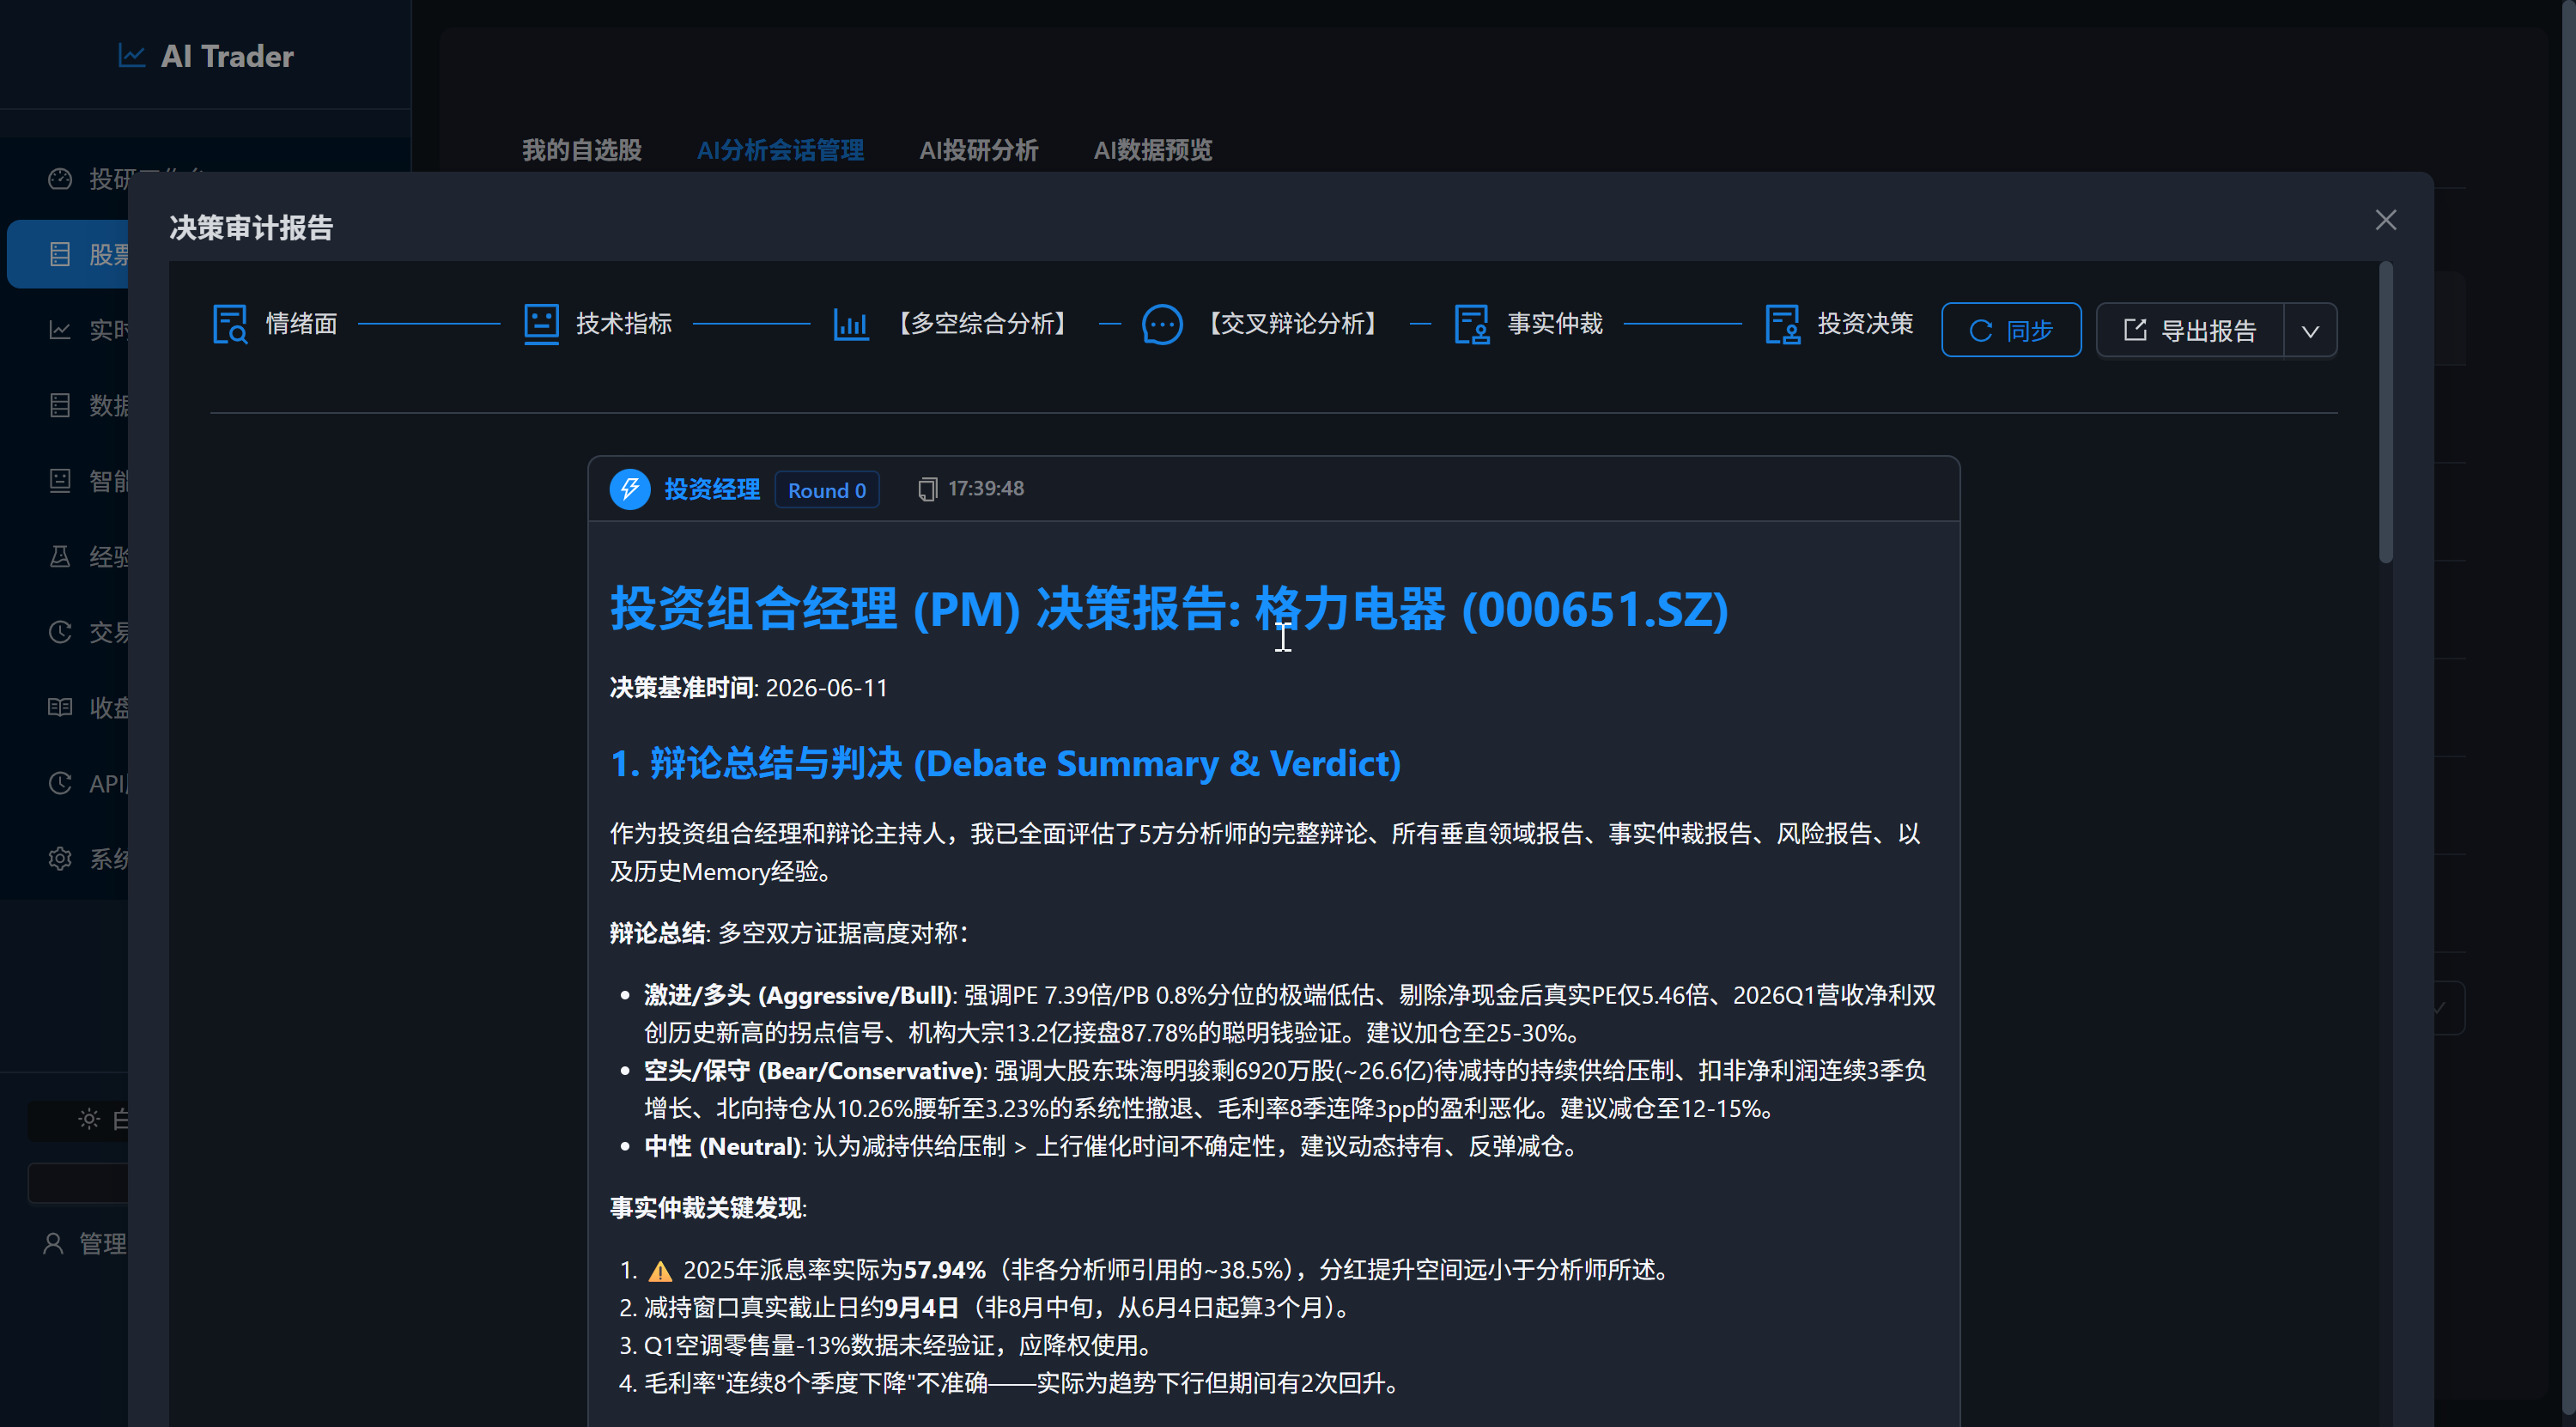Open the 技术指标 step icon
Image resolution: width=2576 pixels, height=1427 pixels.
(x=541, y=324)
